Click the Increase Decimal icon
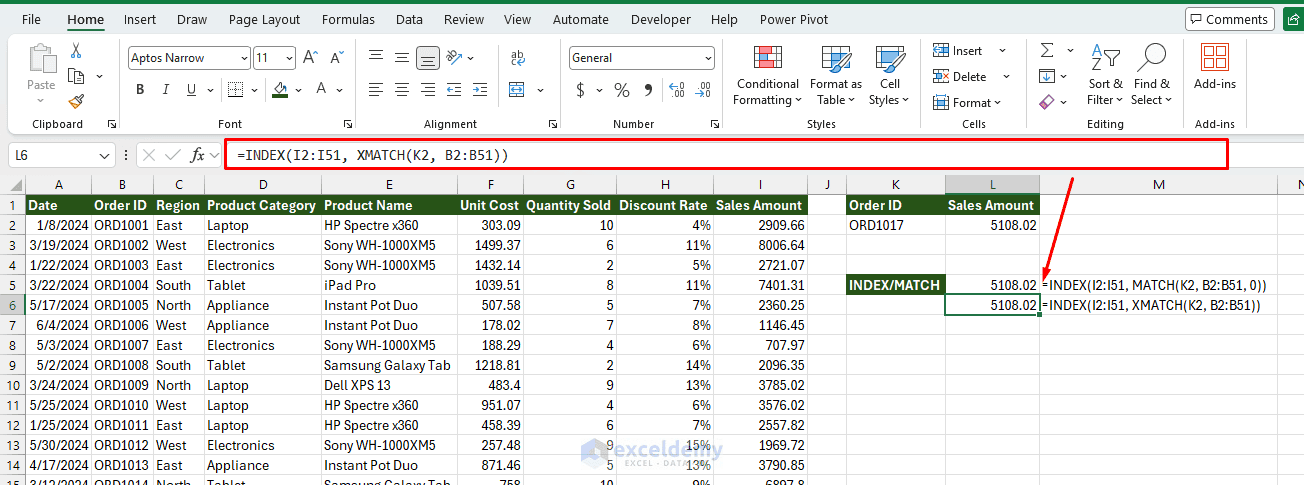 pos(676,90)
